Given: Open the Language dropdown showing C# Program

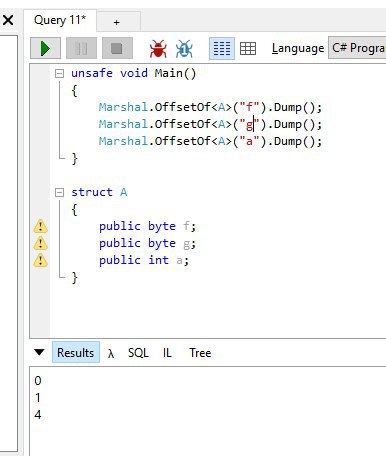Looking at the screenshot, I should click(357, 48).
